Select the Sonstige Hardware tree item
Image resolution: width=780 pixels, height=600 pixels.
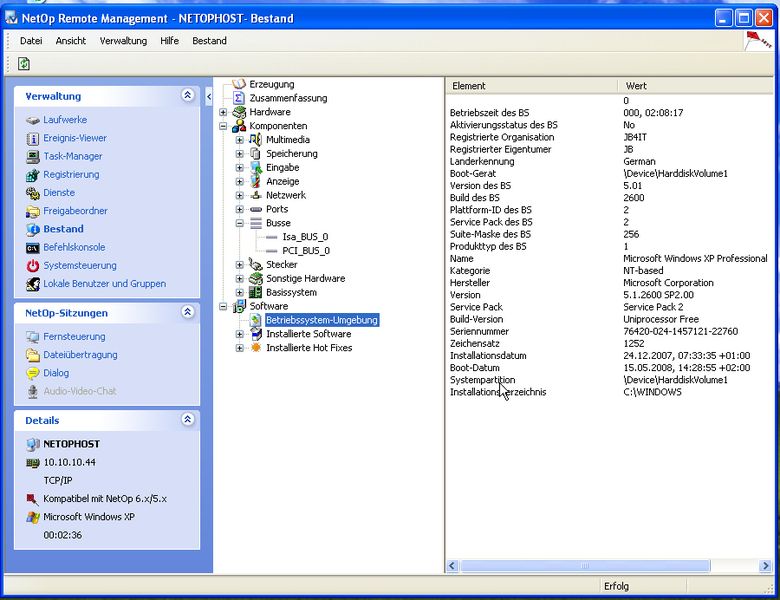[305, 279]
